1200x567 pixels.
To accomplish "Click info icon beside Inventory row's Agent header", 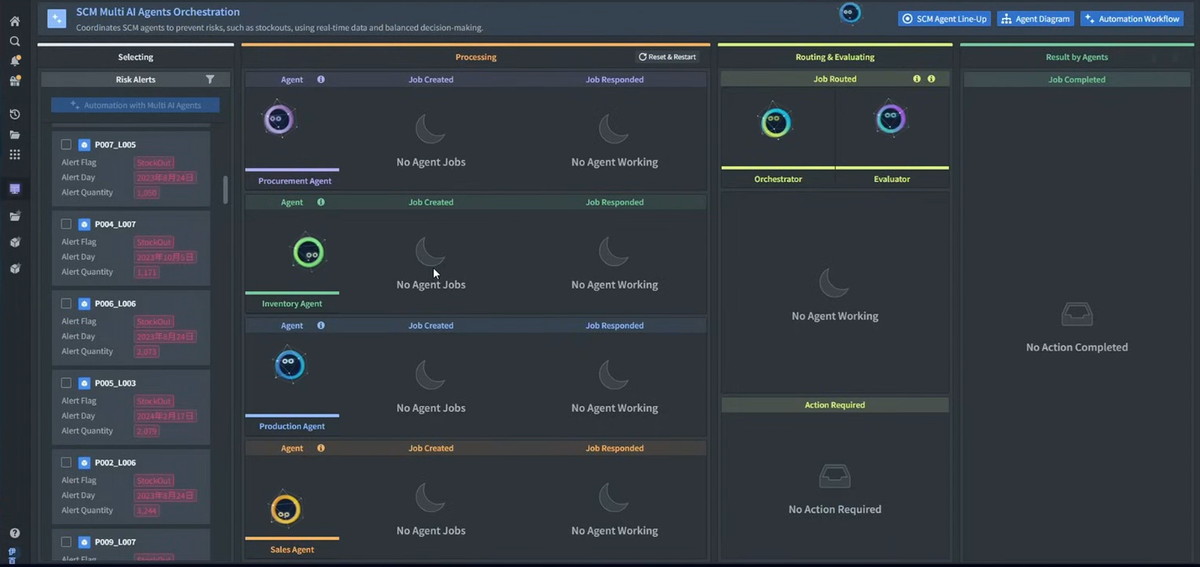I will click(321, 202).
